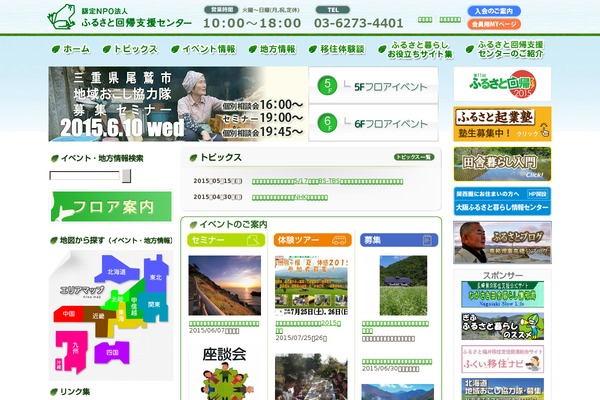This screenshot has height=400, width=600.
Task: Select 中国 region on area map
Action: (x=69, y=314)
